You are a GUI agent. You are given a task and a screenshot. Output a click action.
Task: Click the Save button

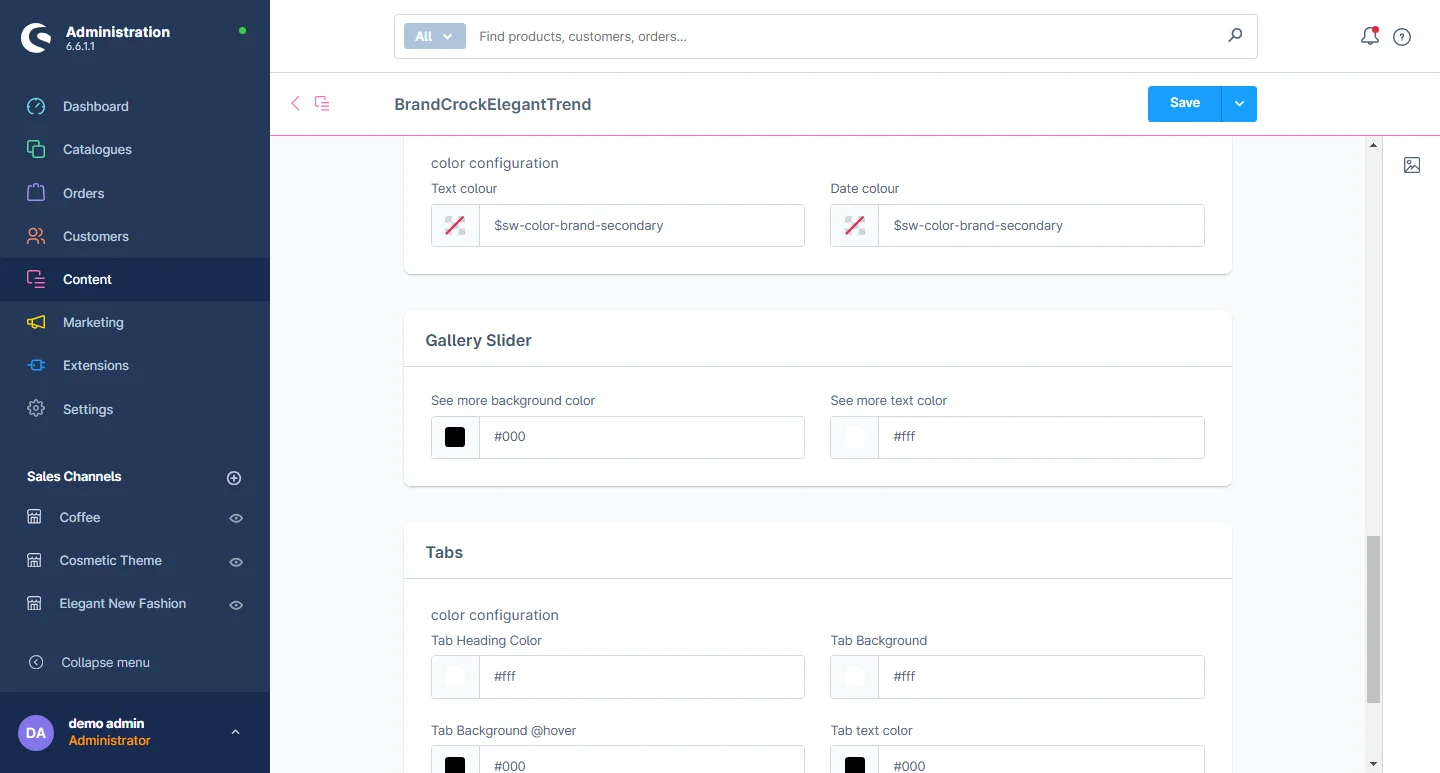tap(1184, 104)
